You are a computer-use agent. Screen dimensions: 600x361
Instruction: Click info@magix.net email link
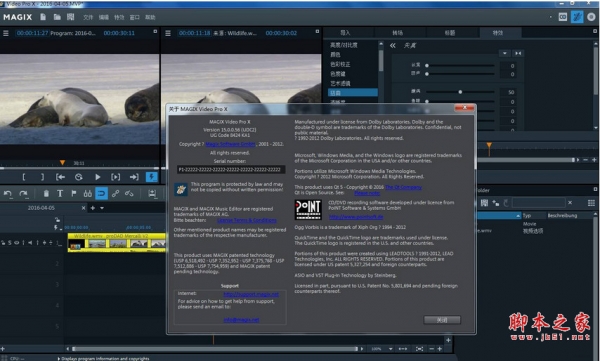point(241,320)
